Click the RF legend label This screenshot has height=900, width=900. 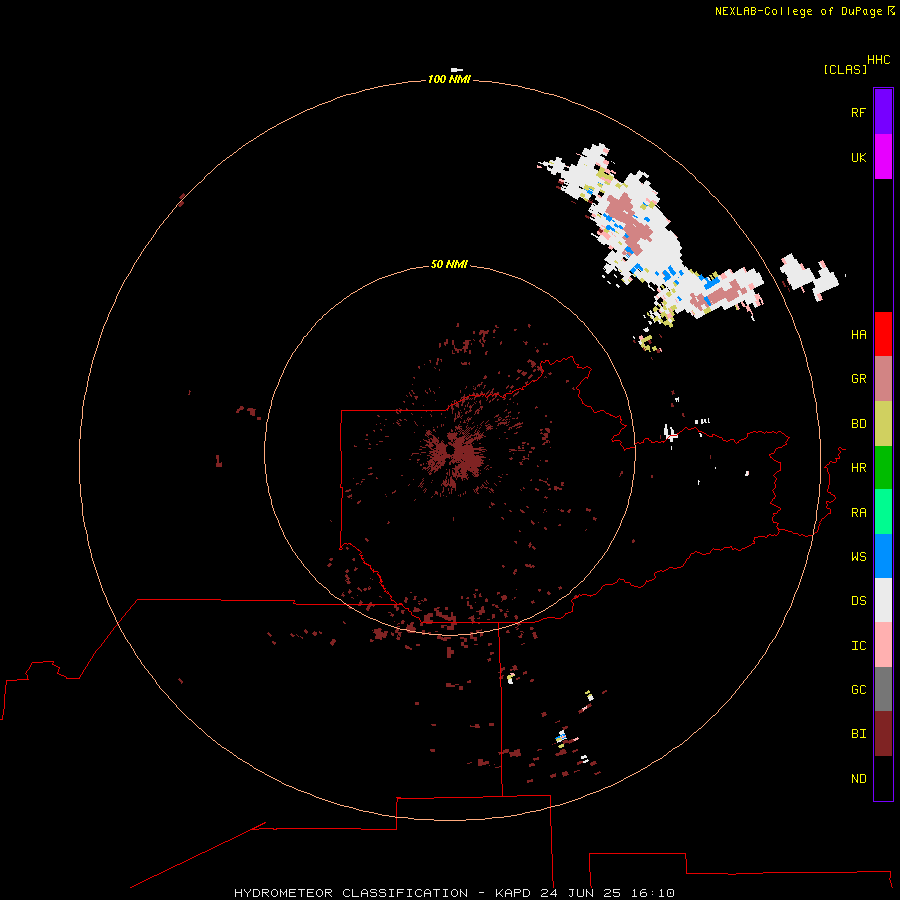[x=858, y=112]
